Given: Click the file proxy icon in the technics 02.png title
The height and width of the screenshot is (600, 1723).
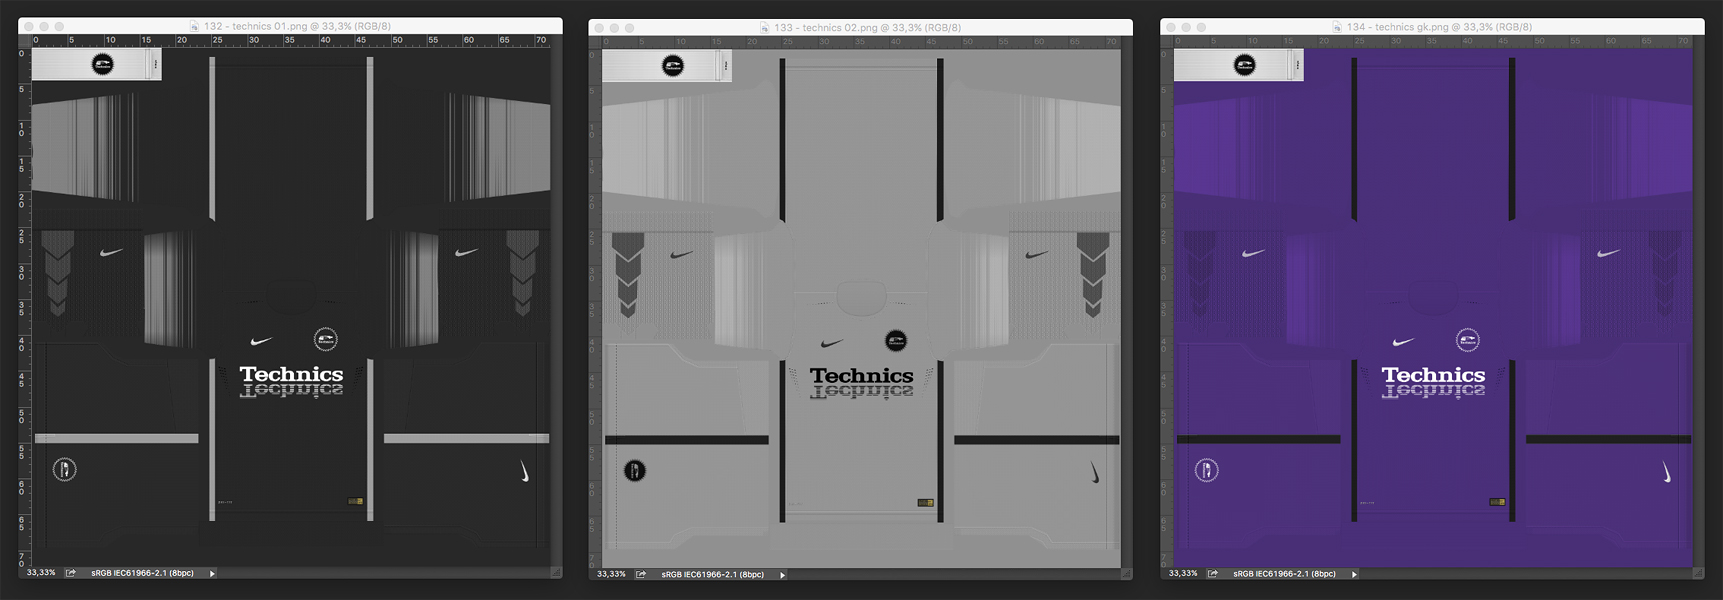Looking at the screenshot, I should (x=765, y=28).
